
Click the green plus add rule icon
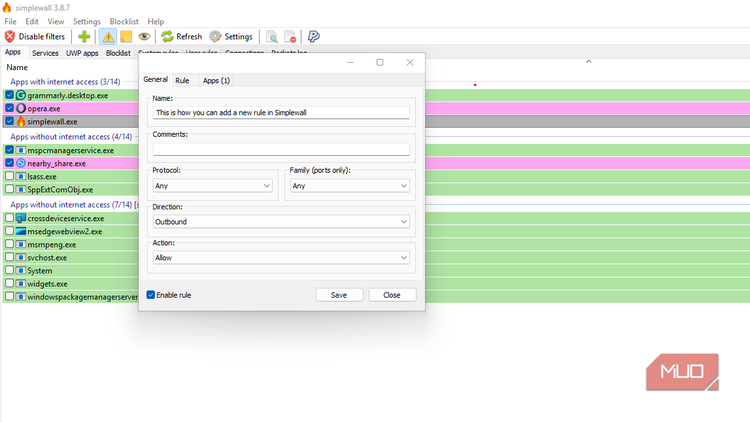coord(84,36)
